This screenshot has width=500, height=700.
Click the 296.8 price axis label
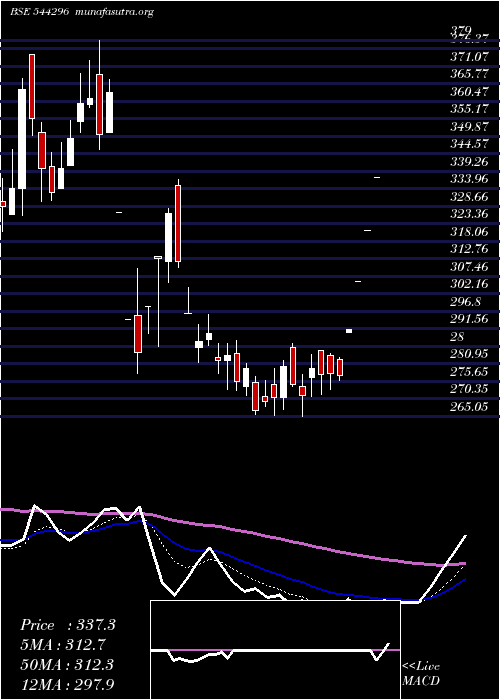[466, 301]
